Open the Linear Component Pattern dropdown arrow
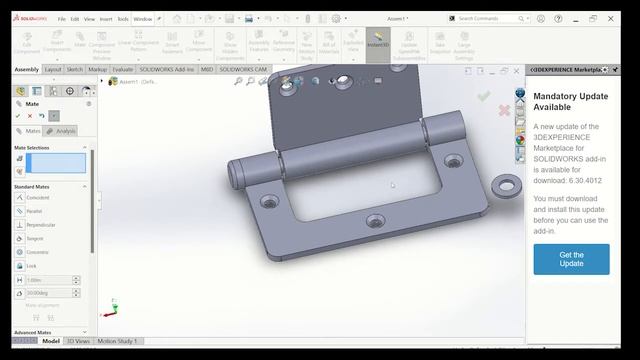Screen dimensions: 640x360 tap(138, 60)
